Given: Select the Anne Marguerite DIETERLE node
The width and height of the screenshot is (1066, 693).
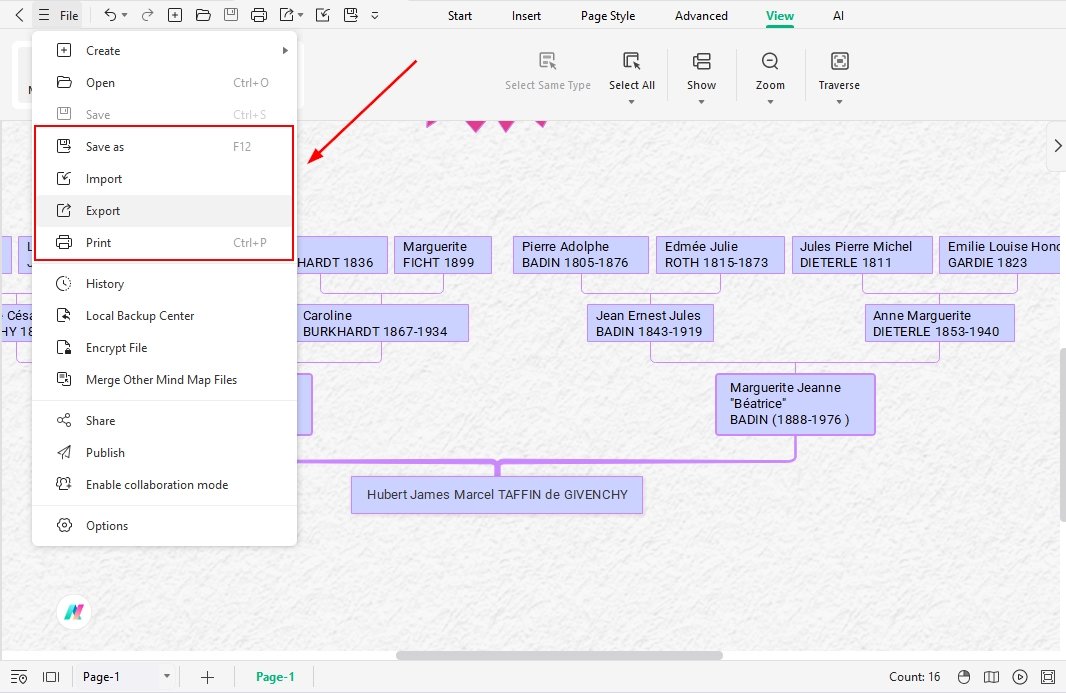Looking at the screenshot, I should [x=939, y=323].
